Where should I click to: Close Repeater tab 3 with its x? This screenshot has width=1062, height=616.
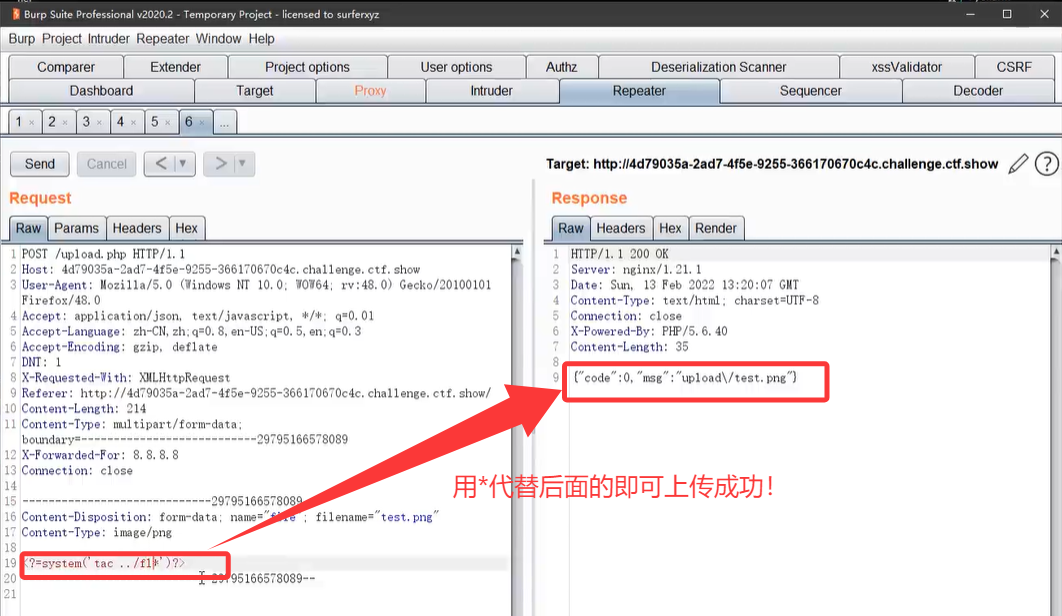[x=99, y=123]
